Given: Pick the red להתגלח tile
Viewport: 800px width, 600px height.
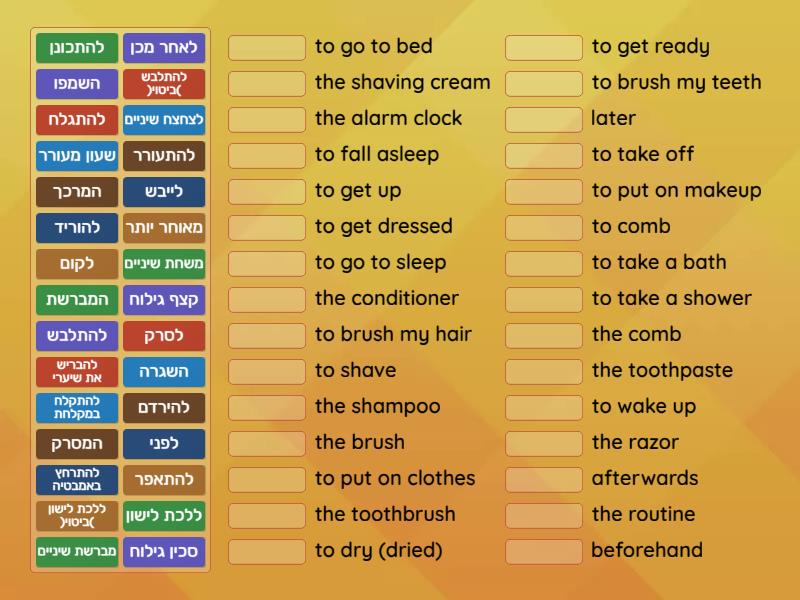Looking at the screenshot, I should [x=77, y=120].
